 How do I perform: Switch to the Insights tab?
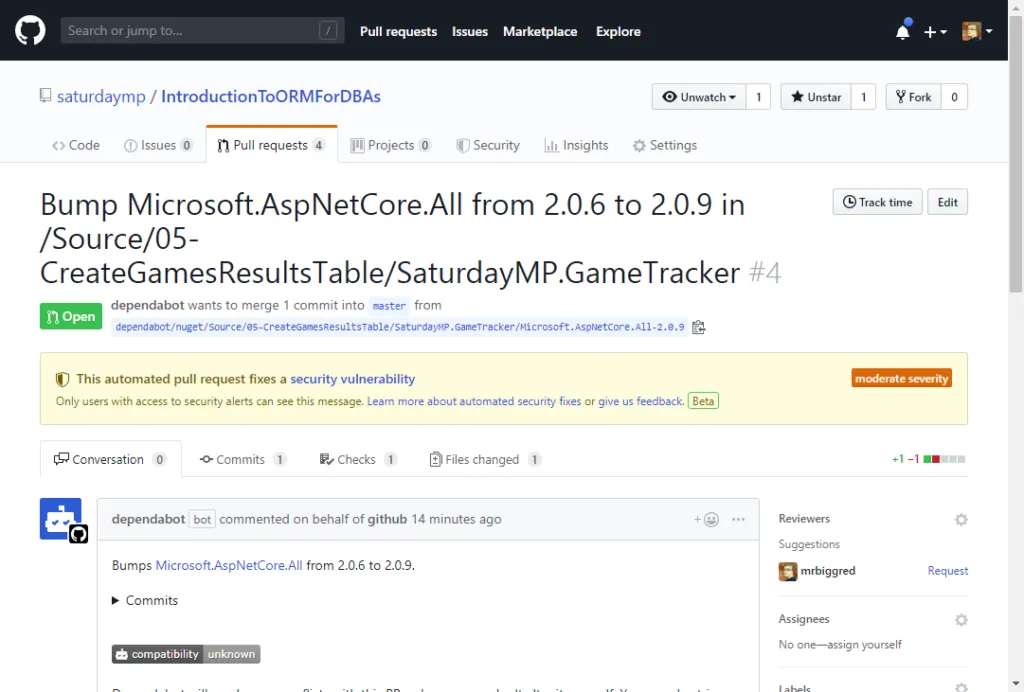pos(576,145)
